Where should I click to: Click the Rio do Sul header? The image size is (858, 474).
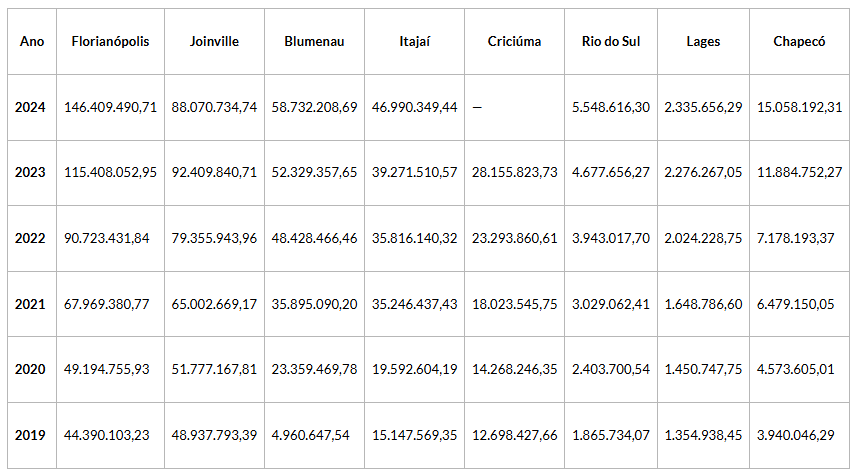click(610, 41)
